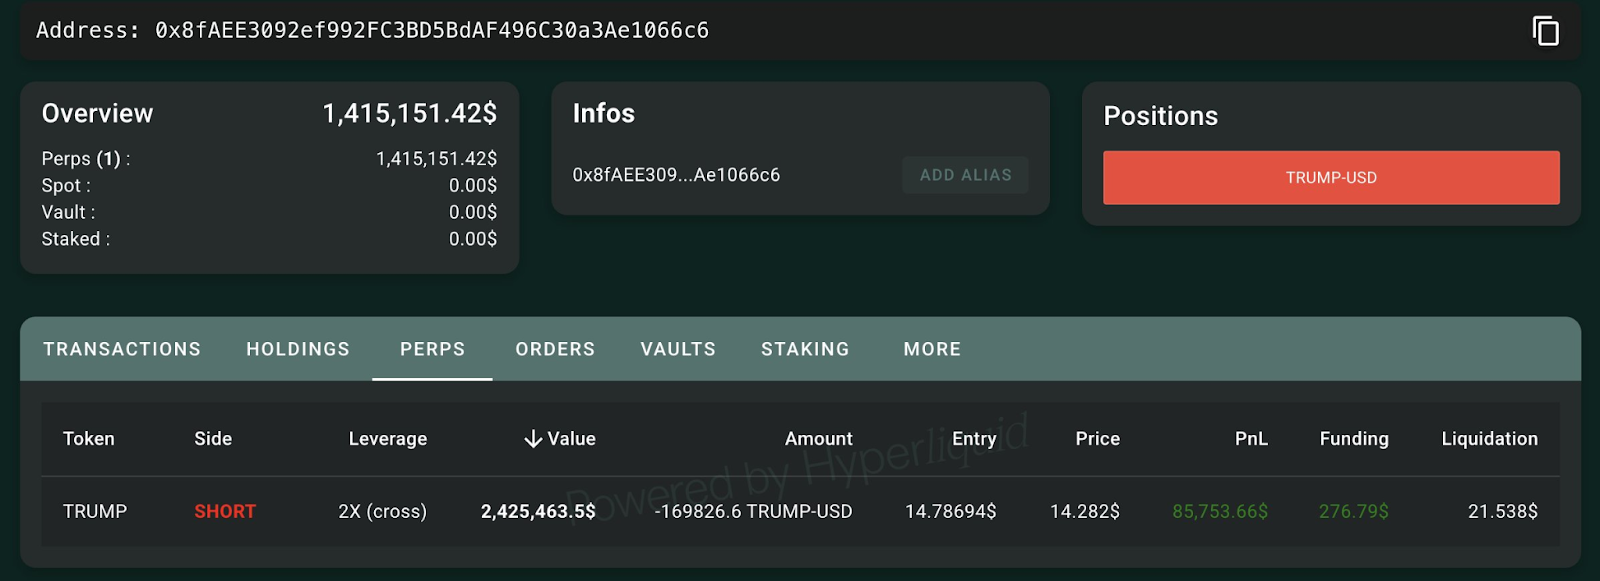Click the Funding column header
The width and height of the screenshot is (1600, 581).
pyautogui.click(x=1353, y=439)
